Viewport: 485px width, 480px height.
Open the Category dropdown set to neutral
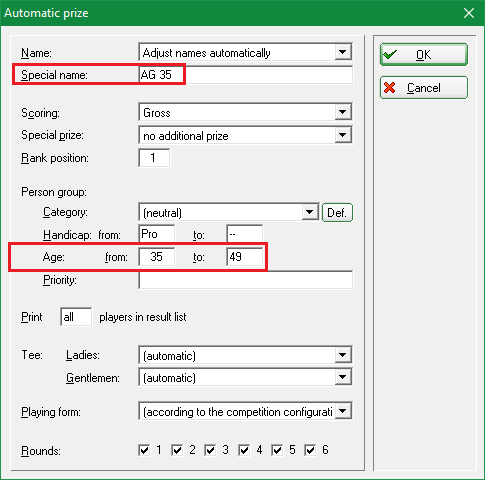tap(310, 212)
